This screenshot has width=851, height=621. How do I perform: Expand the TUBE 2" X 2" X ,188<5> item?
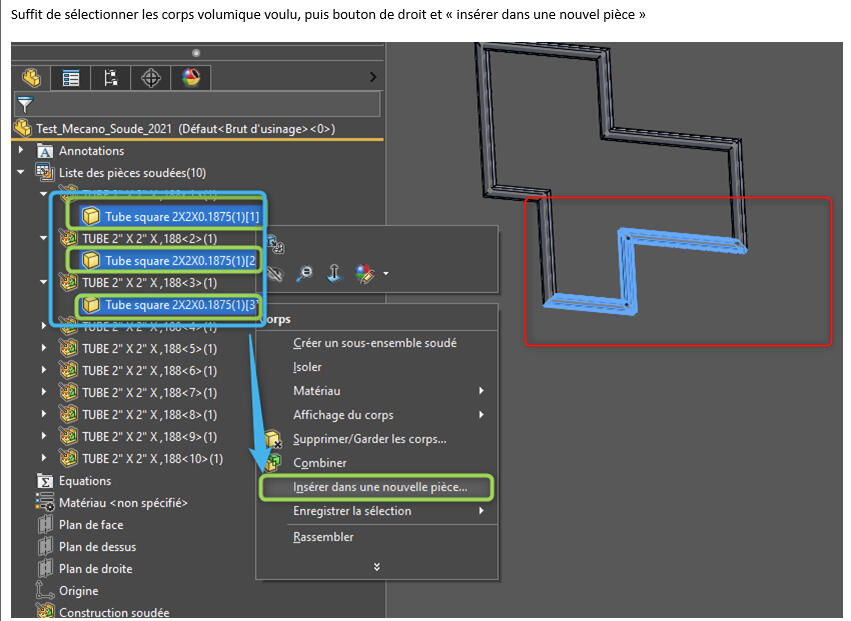click(x=43, y=349)
